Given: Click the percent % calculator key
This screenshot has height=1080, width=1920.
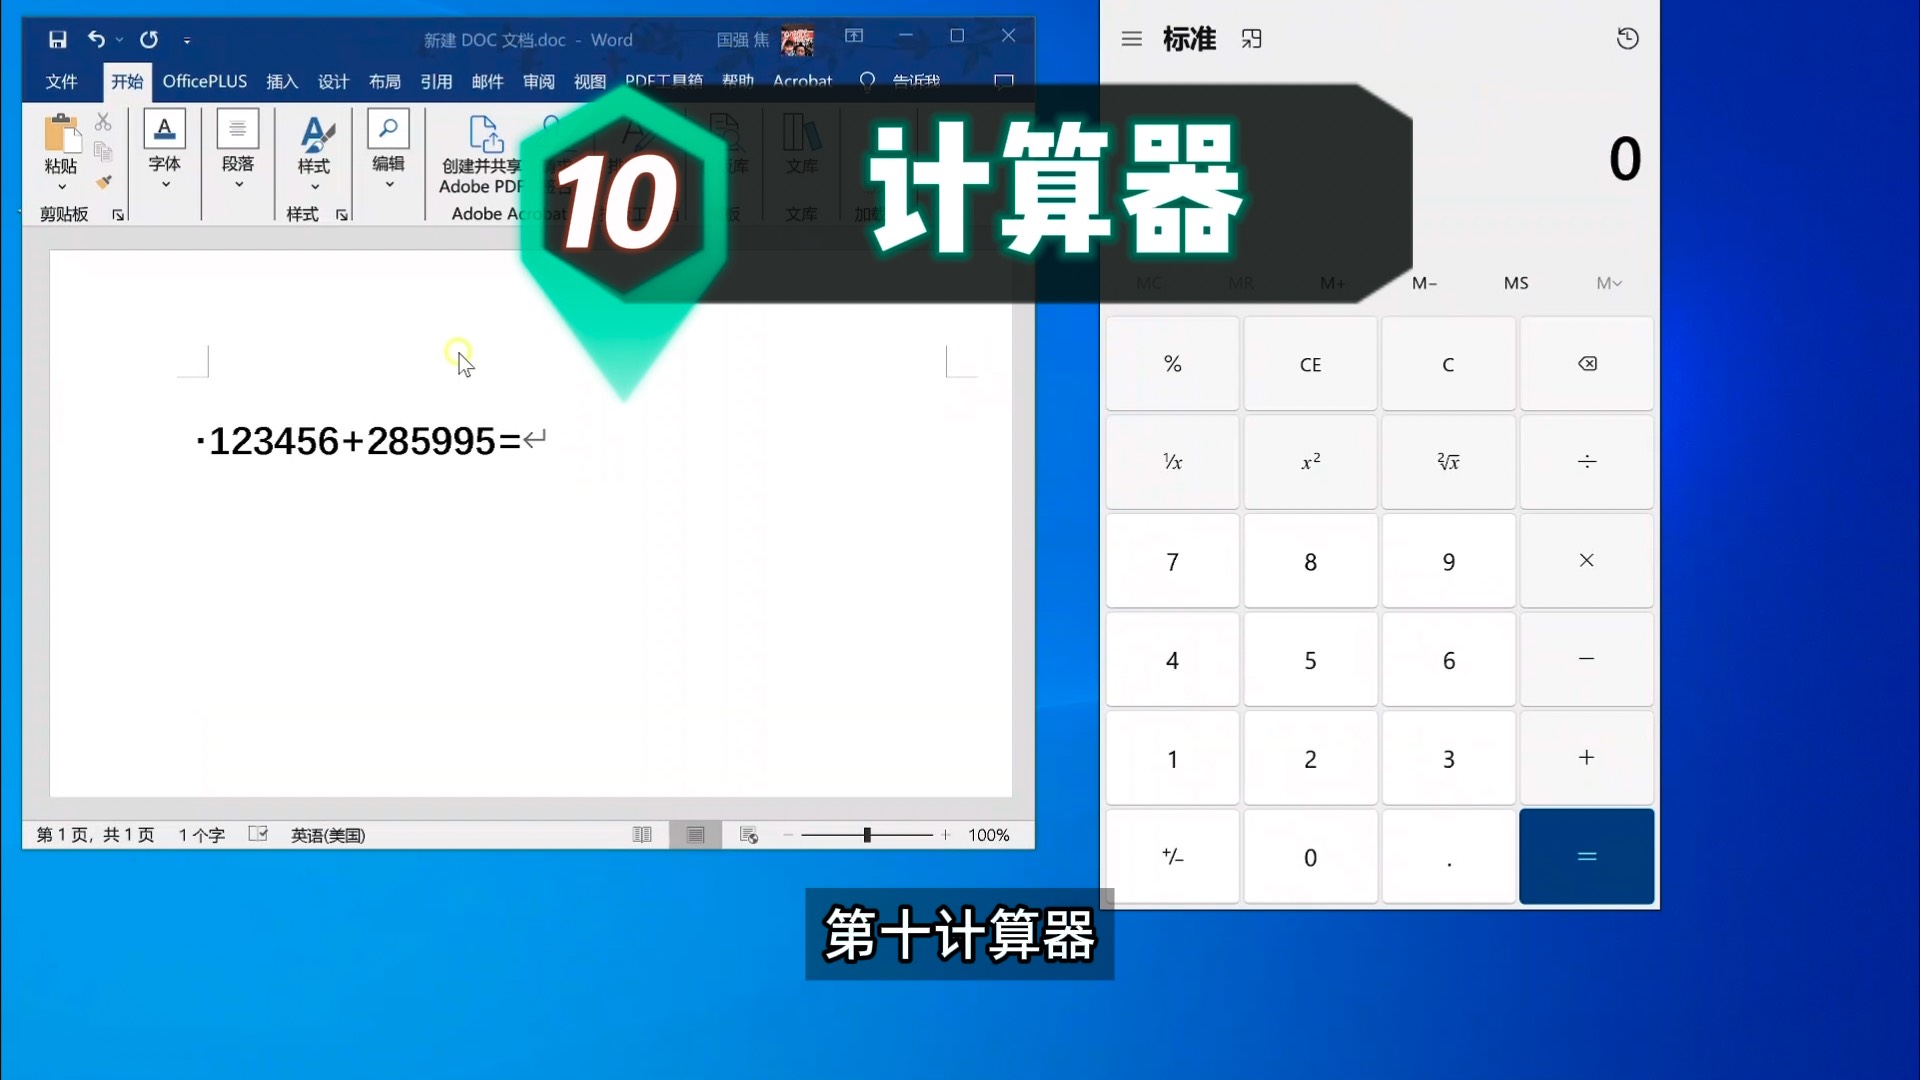Looking at the screenshot, I should click(x=1172, y=363).
